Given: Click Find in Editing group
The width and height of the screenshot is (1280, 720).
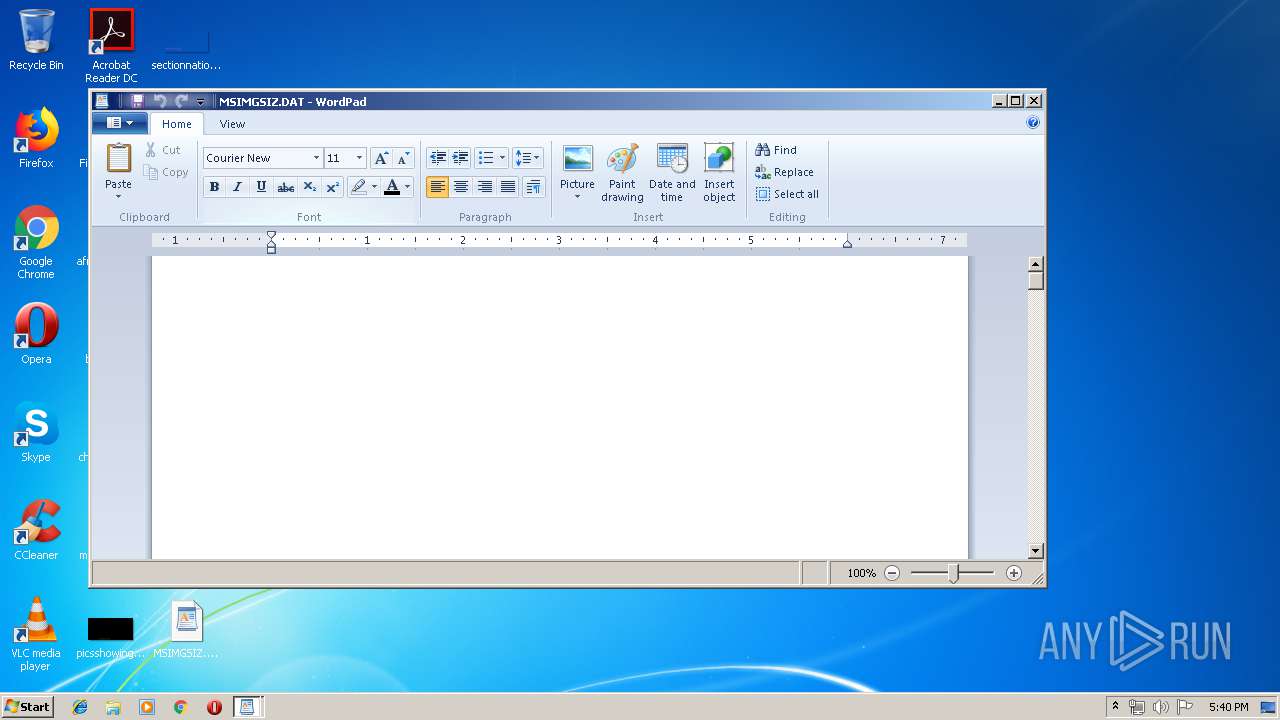Looking at the screenshot, I should point(776,150).
